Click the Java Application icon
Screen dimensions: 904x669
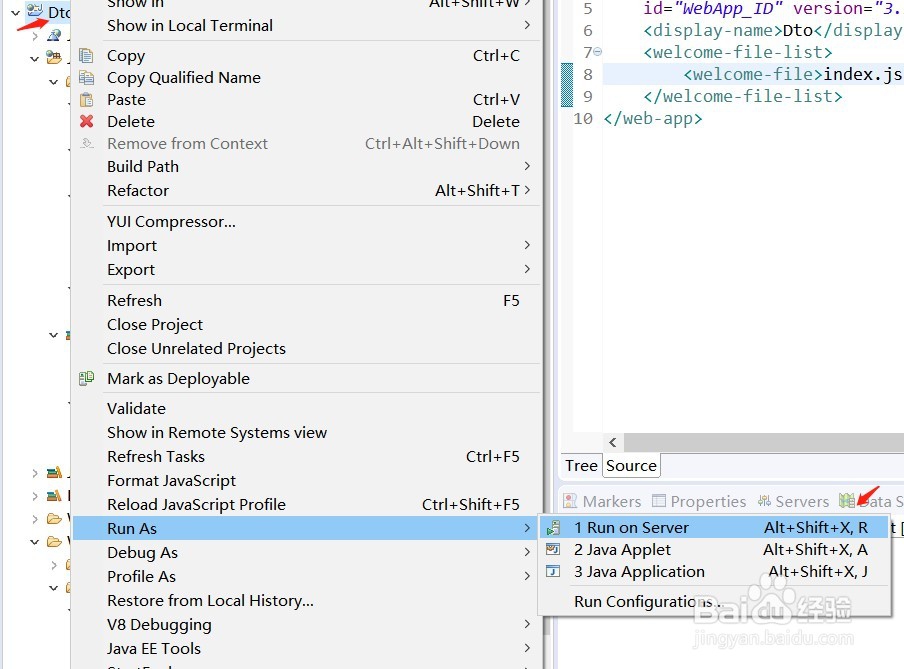click(x=553, y=572)
